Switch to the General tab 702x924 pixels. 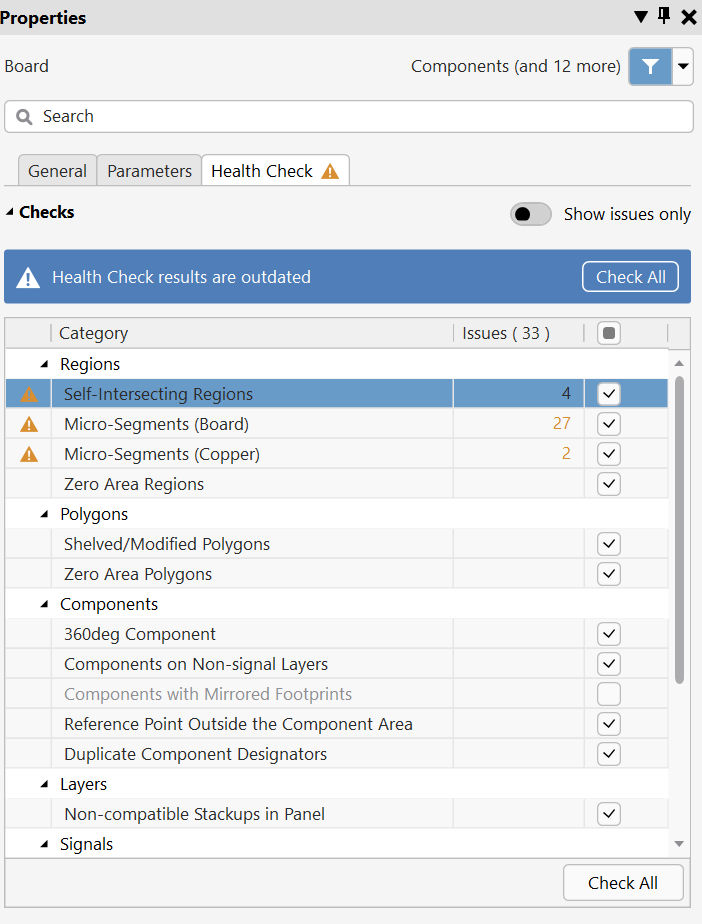click(57, 171)
